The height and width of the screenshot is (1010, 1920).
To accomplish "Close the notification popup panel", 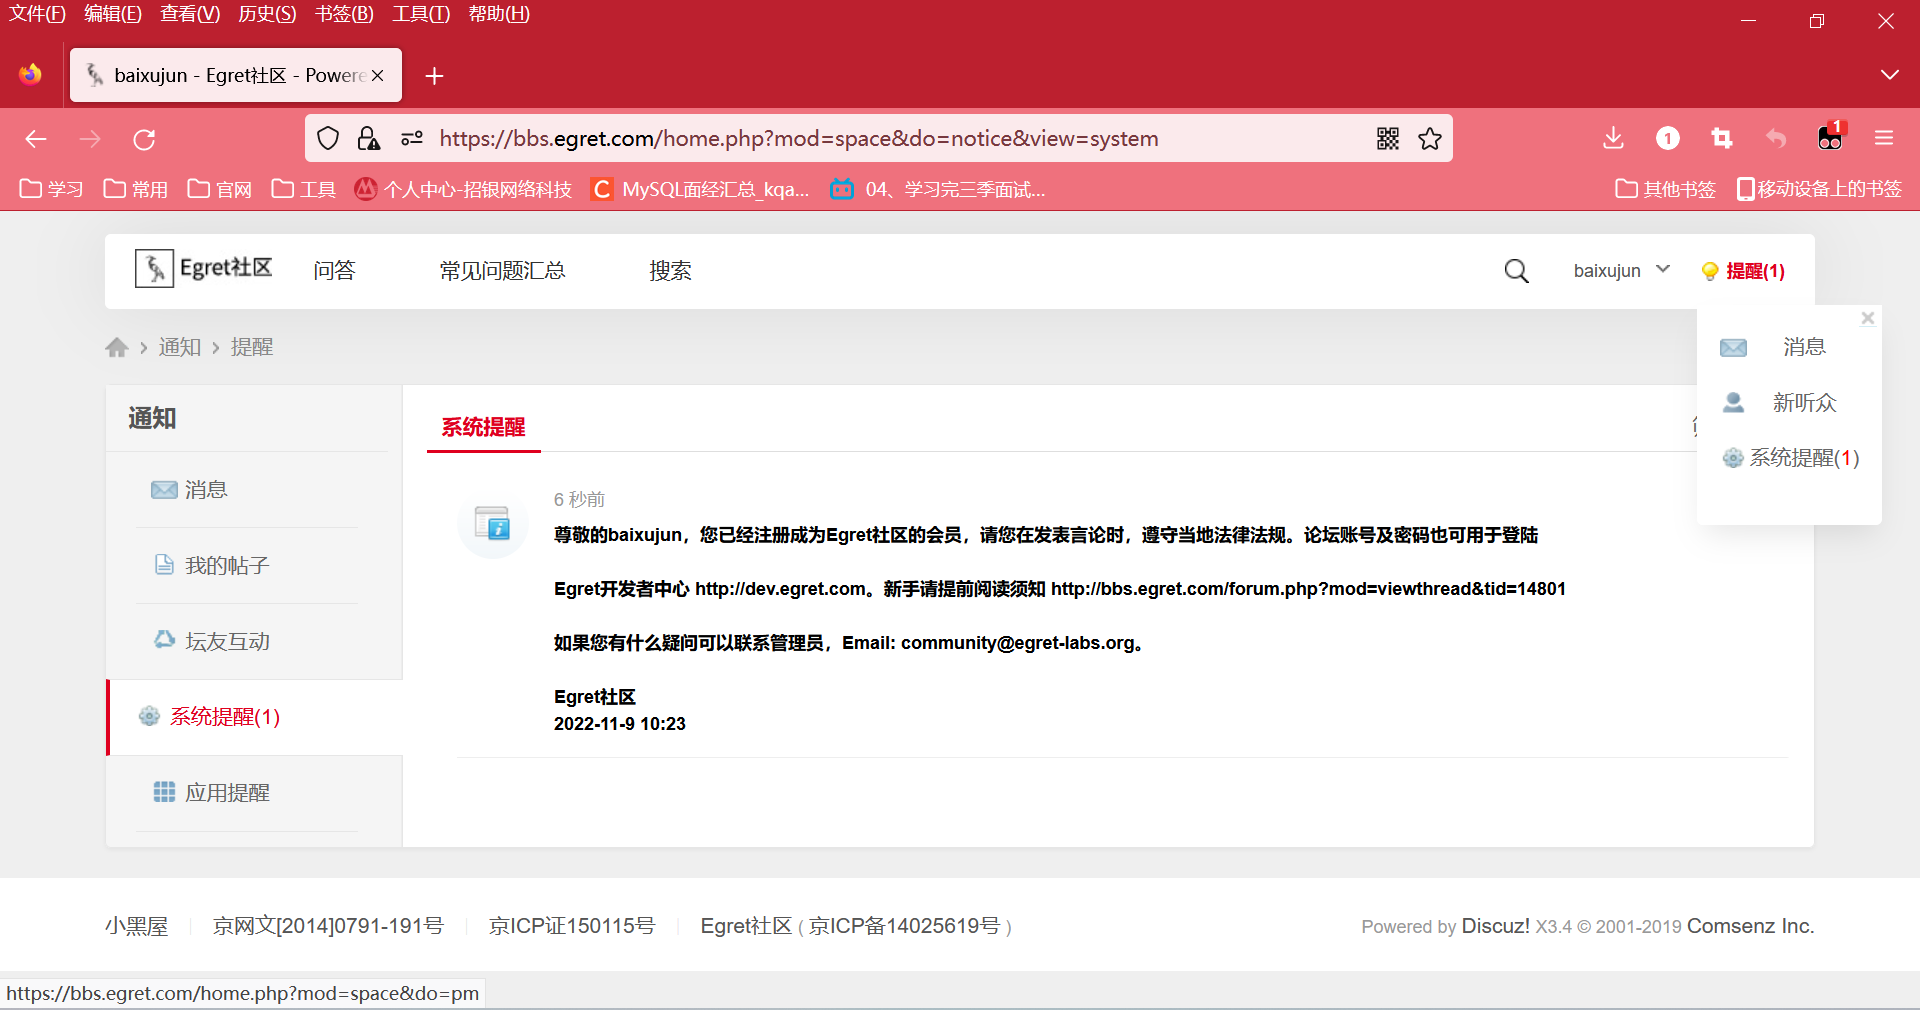I will coord(1867,318).
